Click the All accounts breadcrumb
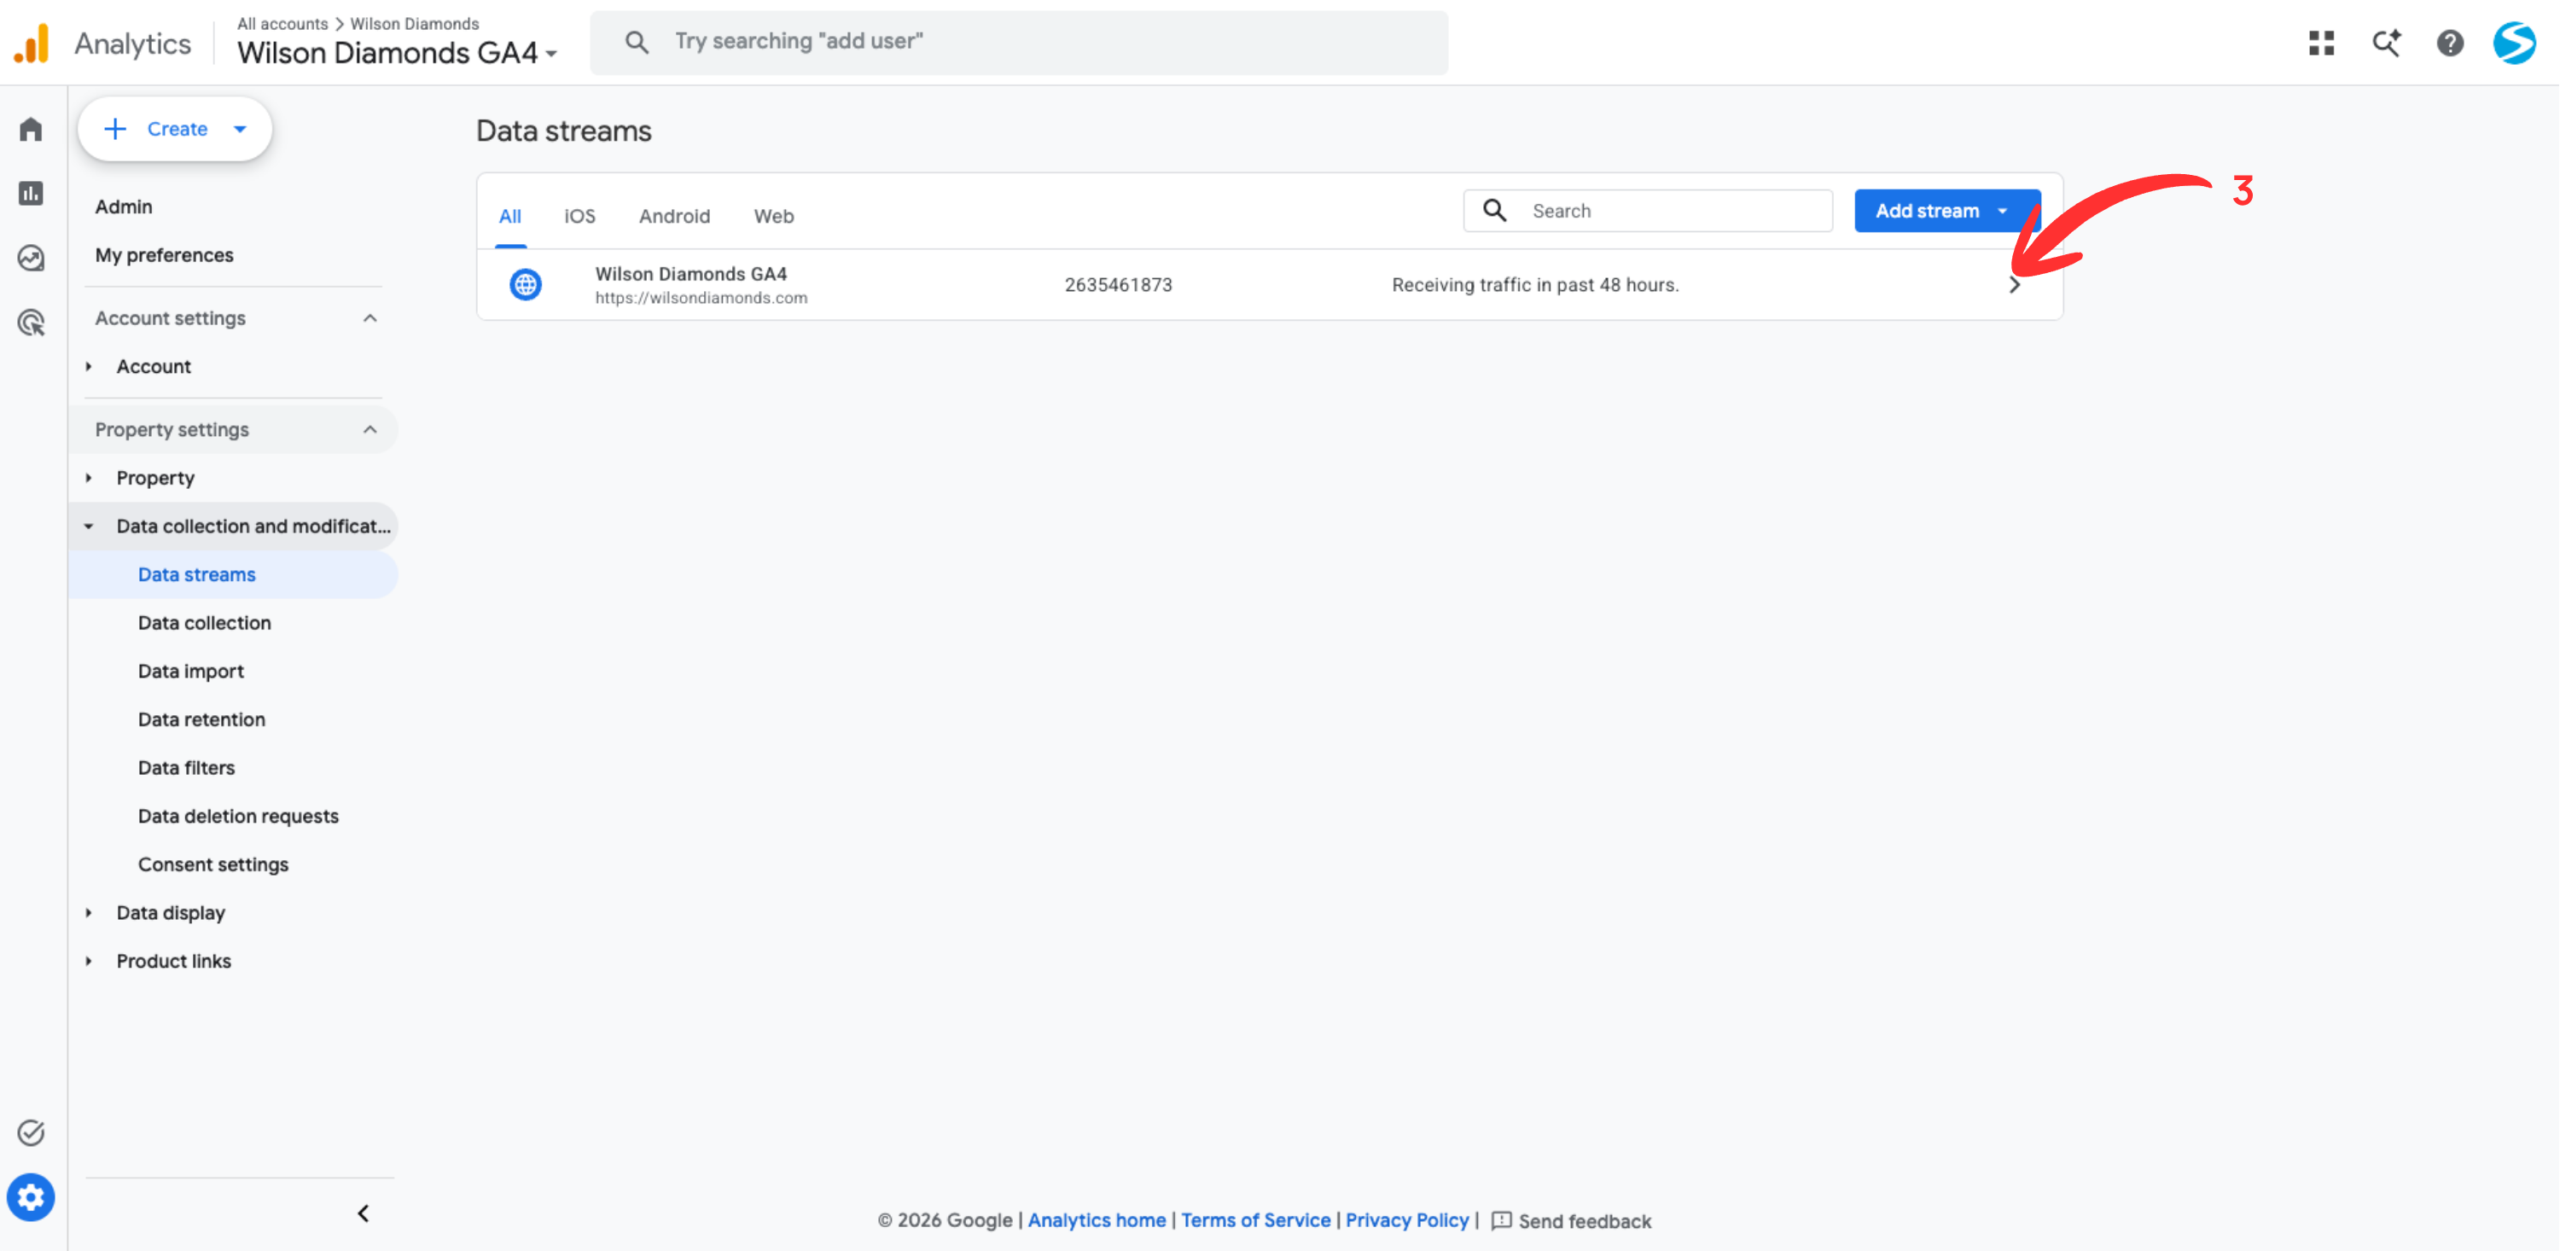This screenshot has width=2560, height=1251. (282, 23)
